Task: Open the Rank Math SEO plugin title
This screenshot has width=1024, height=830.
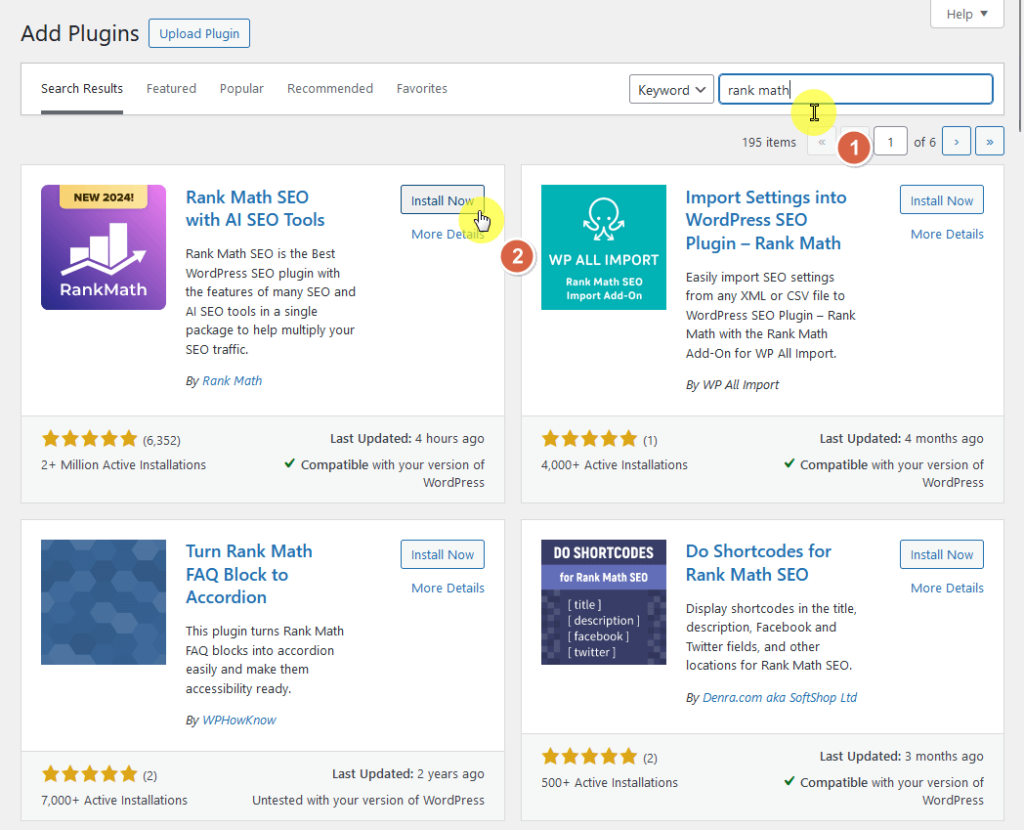Action: point(255,208)
